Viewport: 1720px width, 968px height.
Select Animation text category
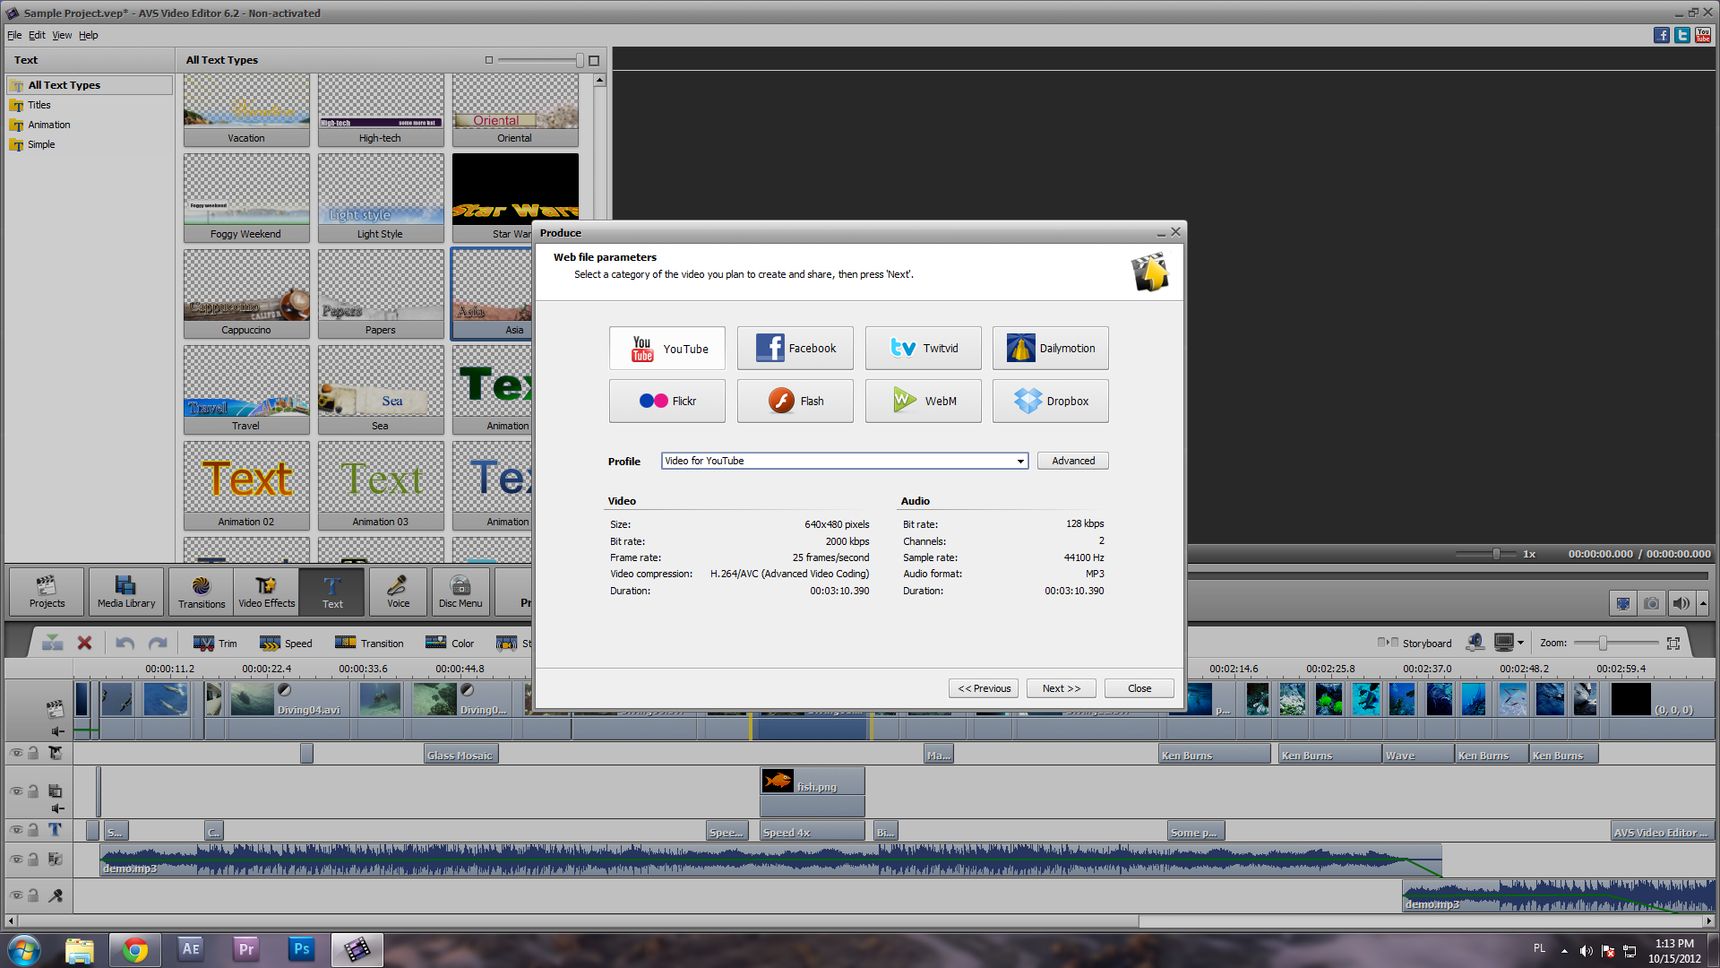[49, 125]
